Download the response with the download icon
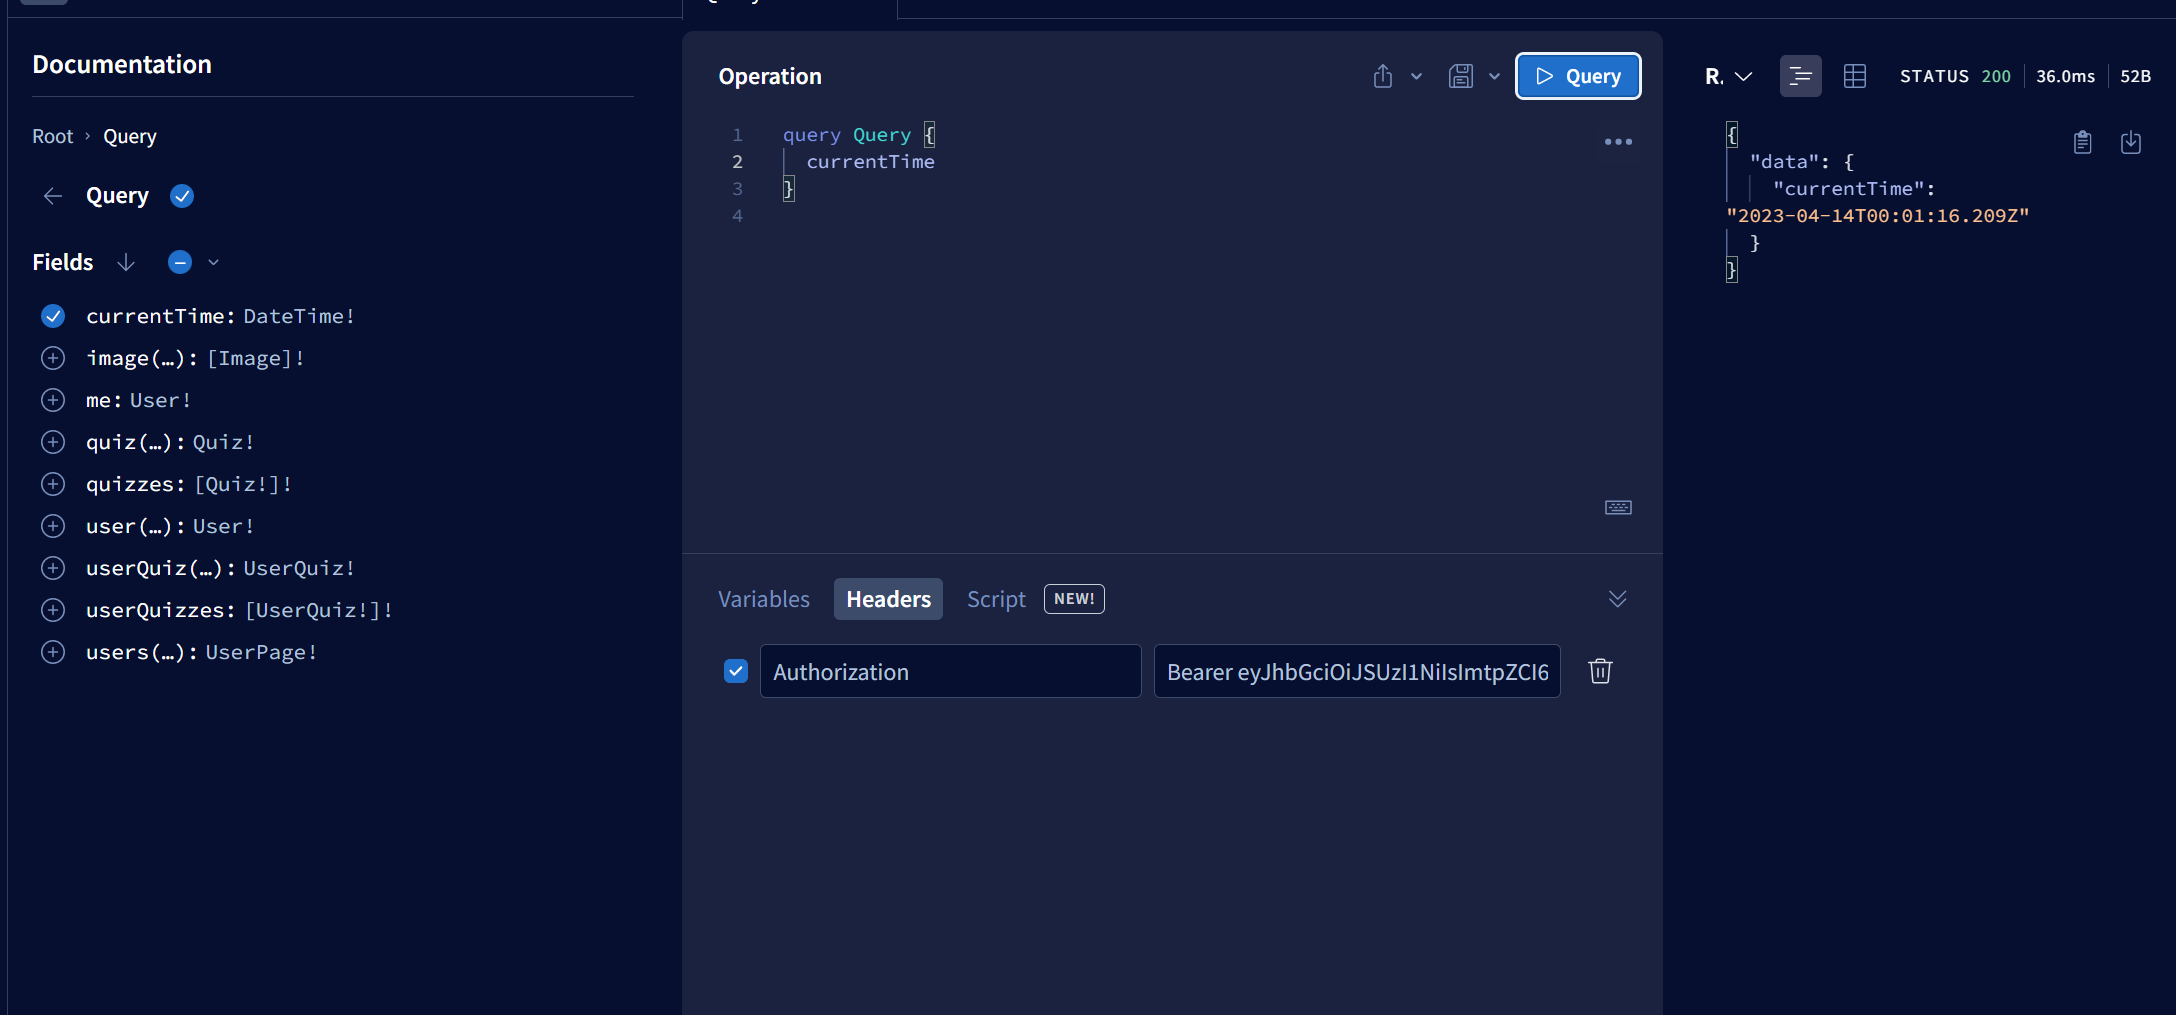This screenshot has width=2176, height=1015. [2131, 142]
